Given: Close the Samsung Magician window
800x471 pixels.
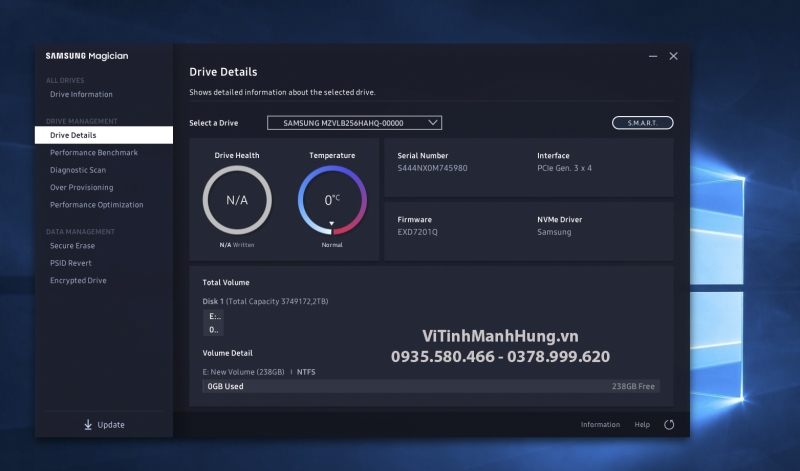Looking at the screenshot, I should (x=673, y=56).
